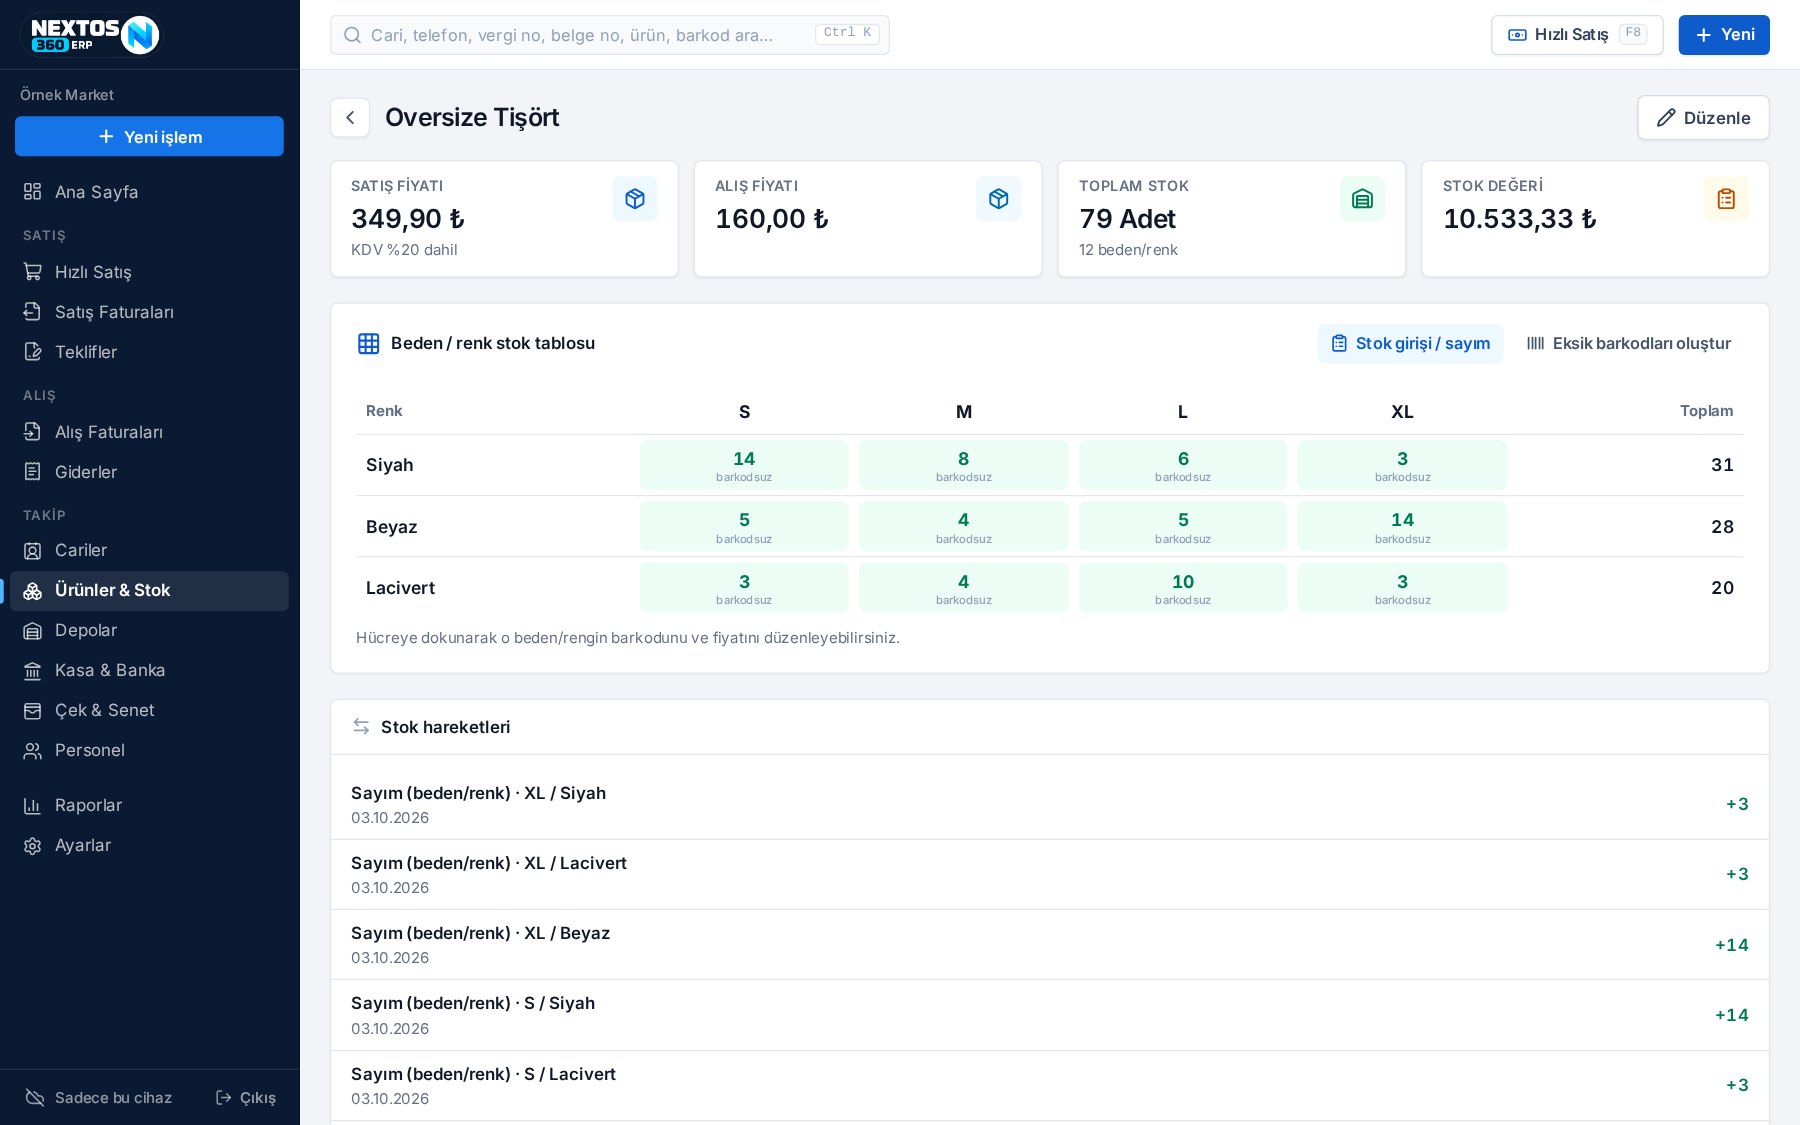Click the back arrow beside Oversize Tişört

click(350, 118)
